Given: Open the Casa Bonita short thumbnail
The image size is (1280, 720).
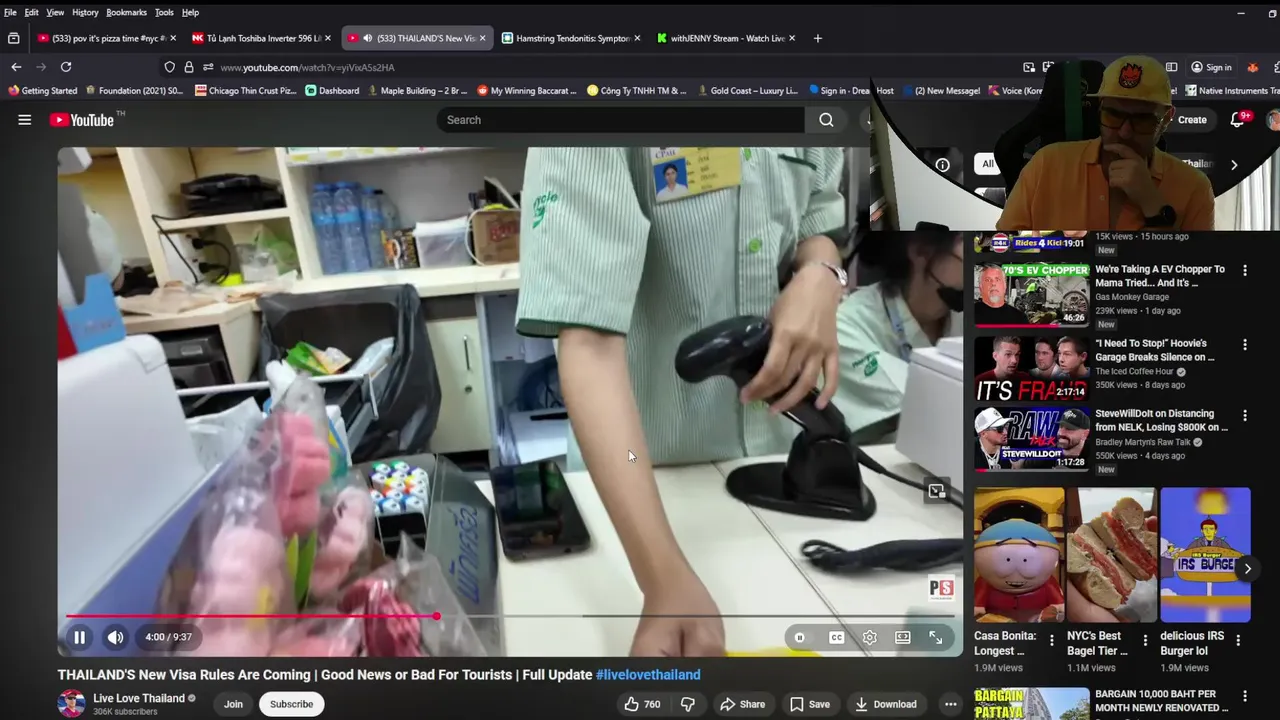Looking at the screenshot, I should 1019,555.
